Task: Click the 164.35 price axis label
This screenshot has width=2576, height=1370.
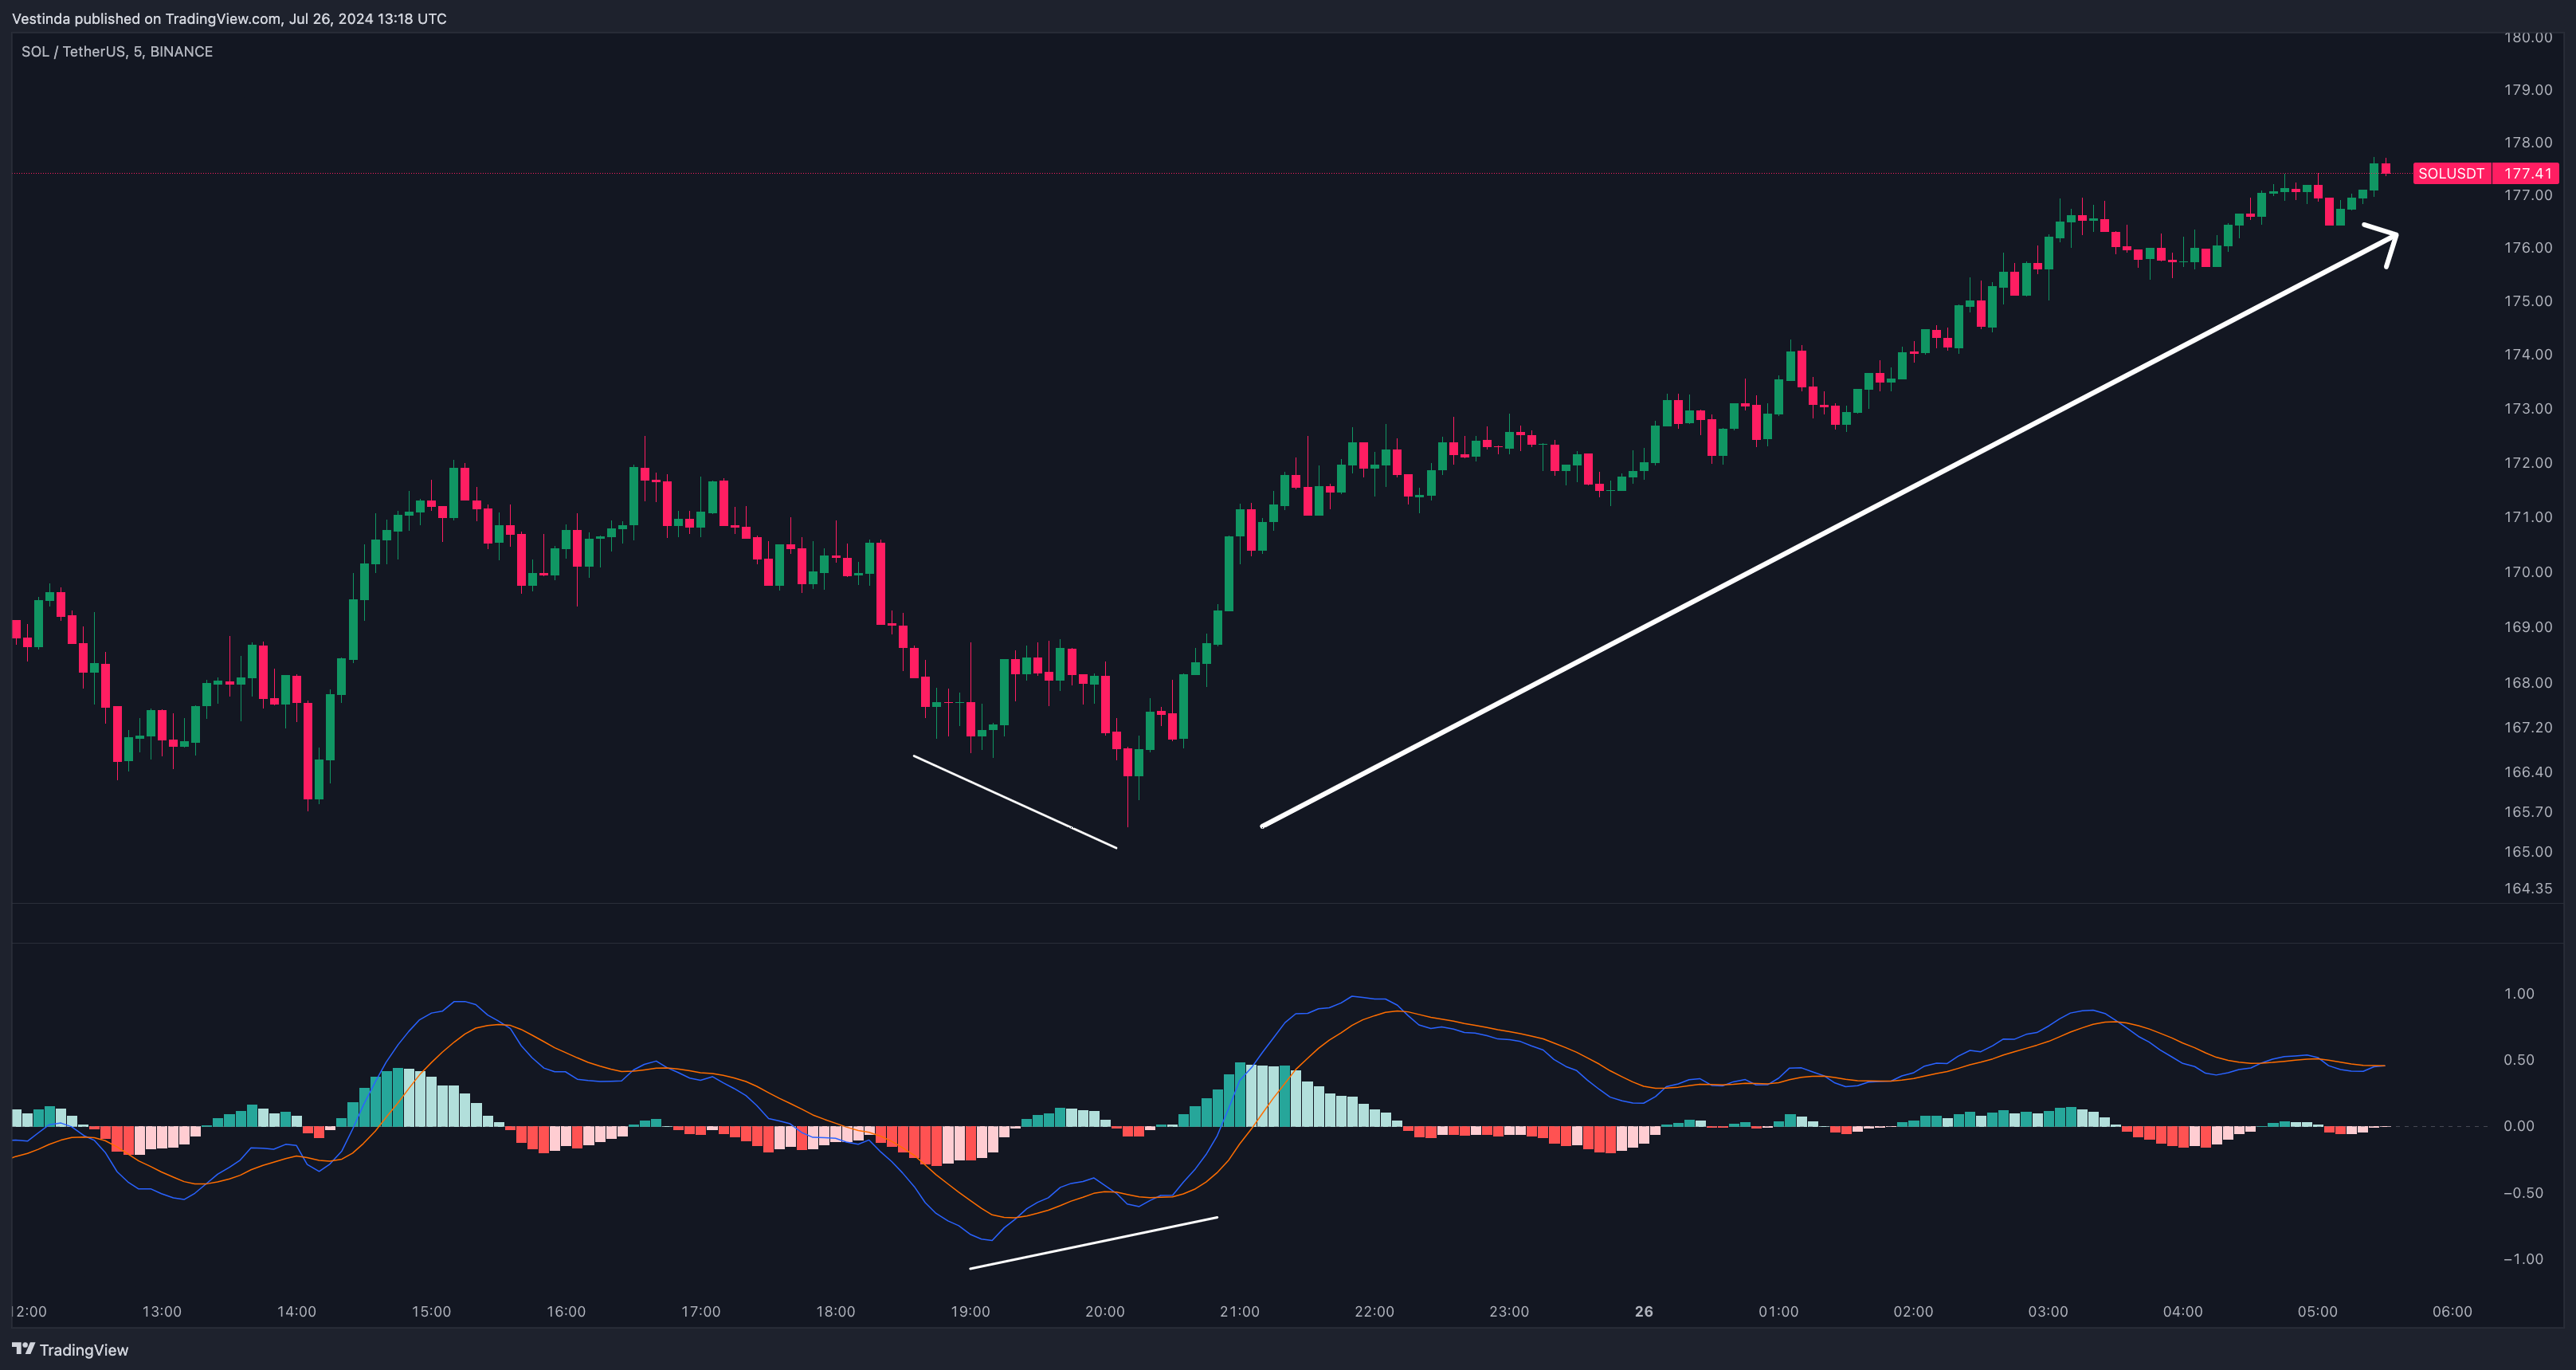Action: click(x=2528, y=887)
